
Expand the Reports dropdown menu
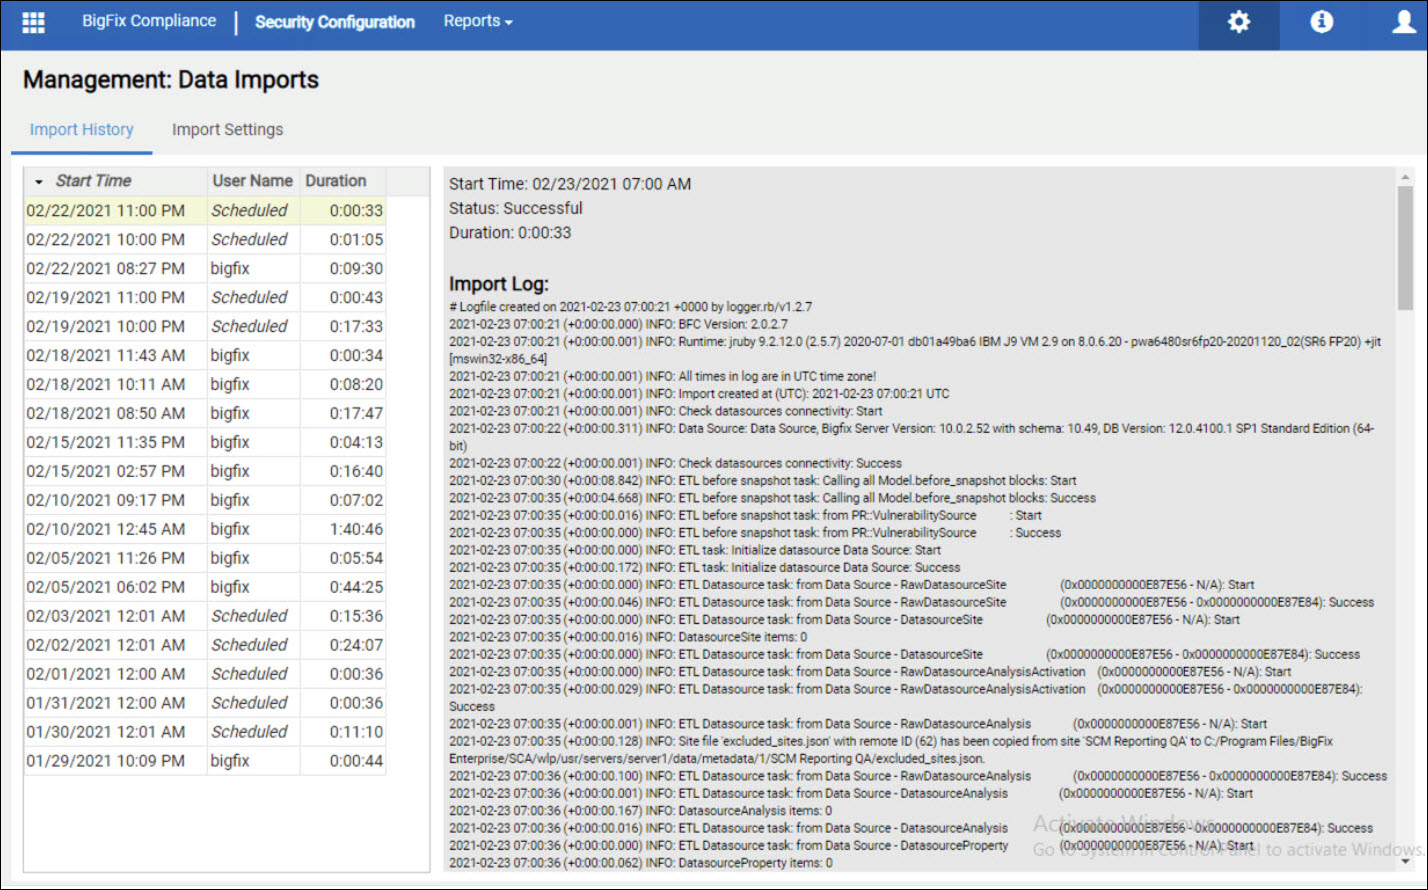[477, 21]
